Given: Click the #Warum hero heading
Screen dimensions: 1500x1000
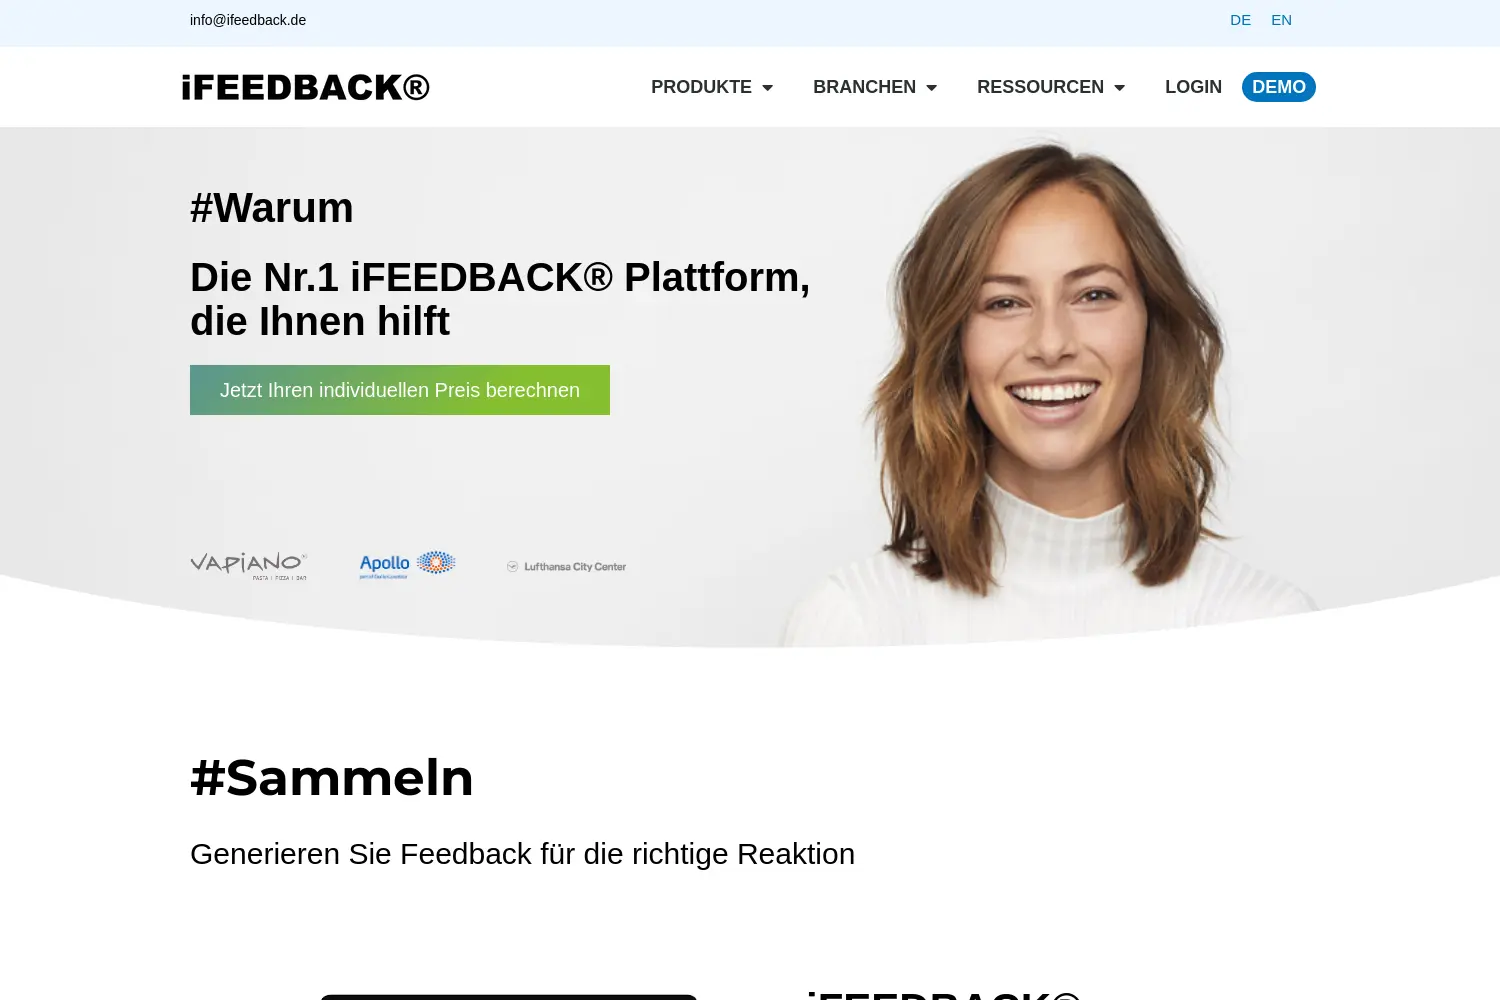Looking at the screenshot, I should coord(272,208).
